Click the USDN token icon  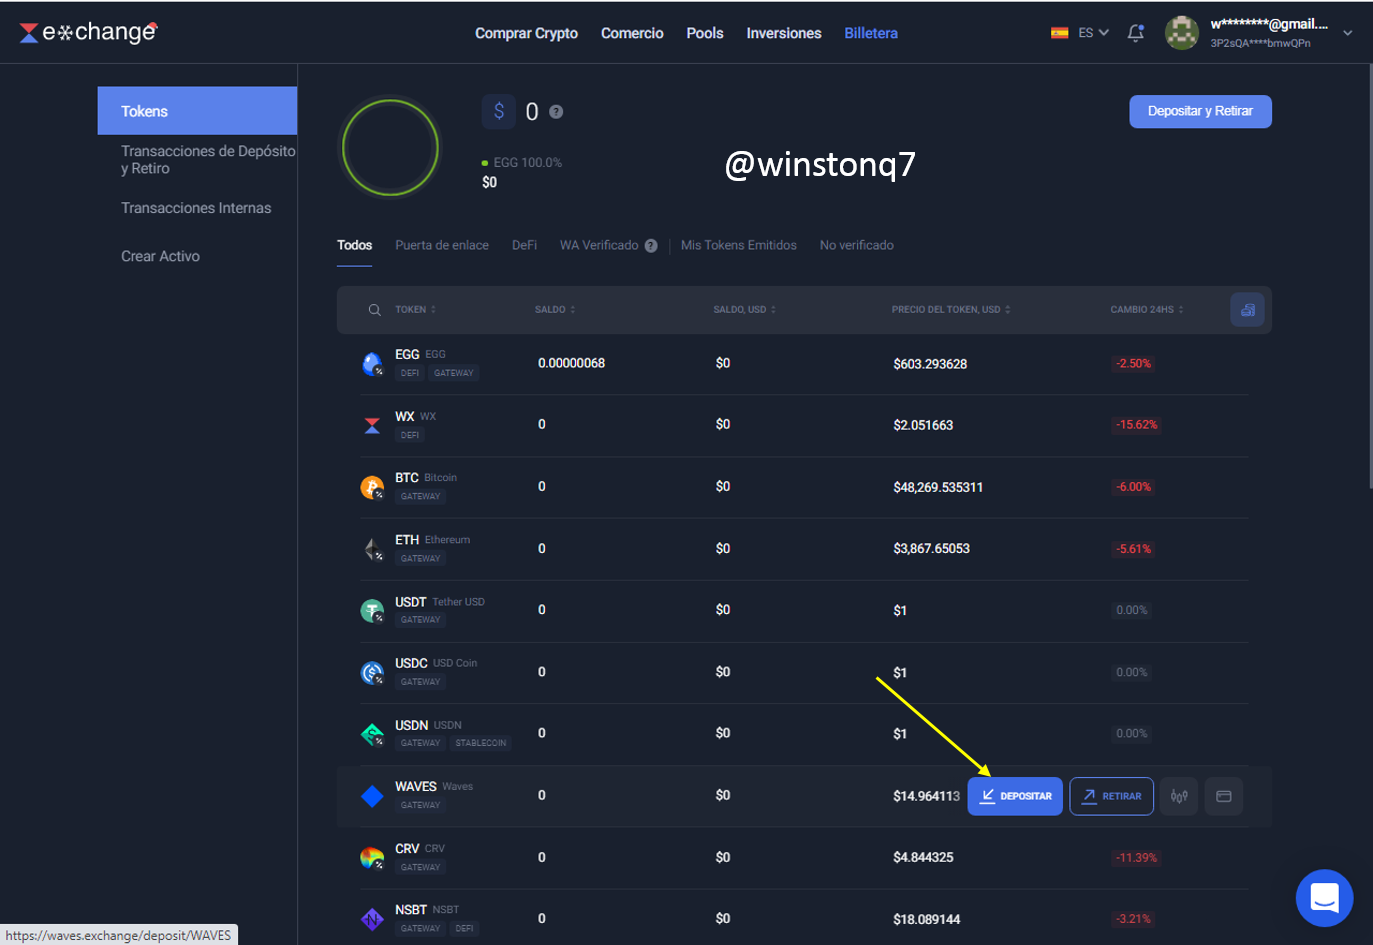(372, 734)
